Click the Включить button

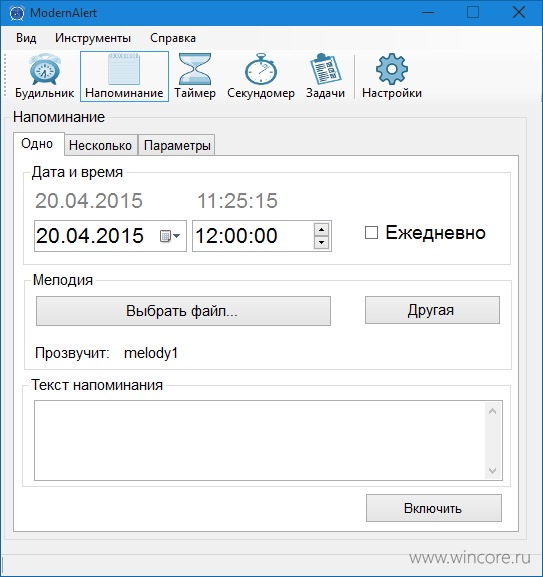[434, 508]
